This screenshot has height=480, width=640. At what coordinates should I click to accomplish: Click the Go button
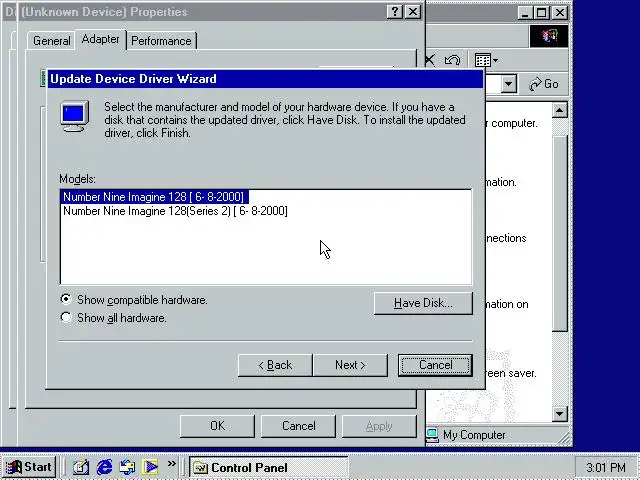(544, 84)
